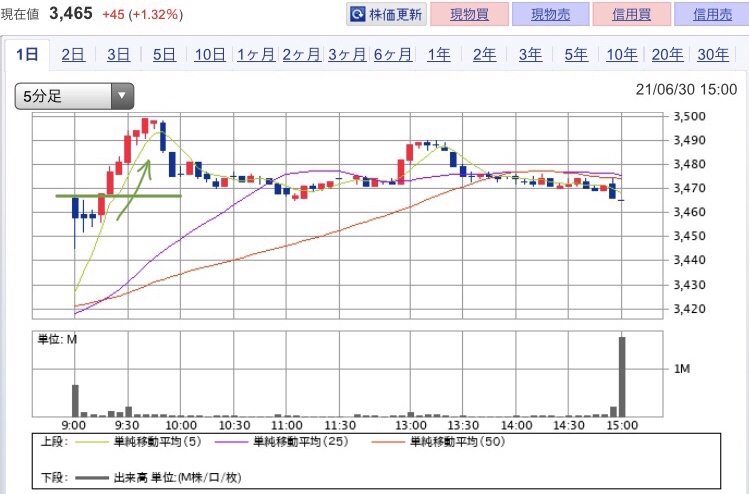Open 信用売 margin sell order
The image size is (749, 494).
pos(712,14)
